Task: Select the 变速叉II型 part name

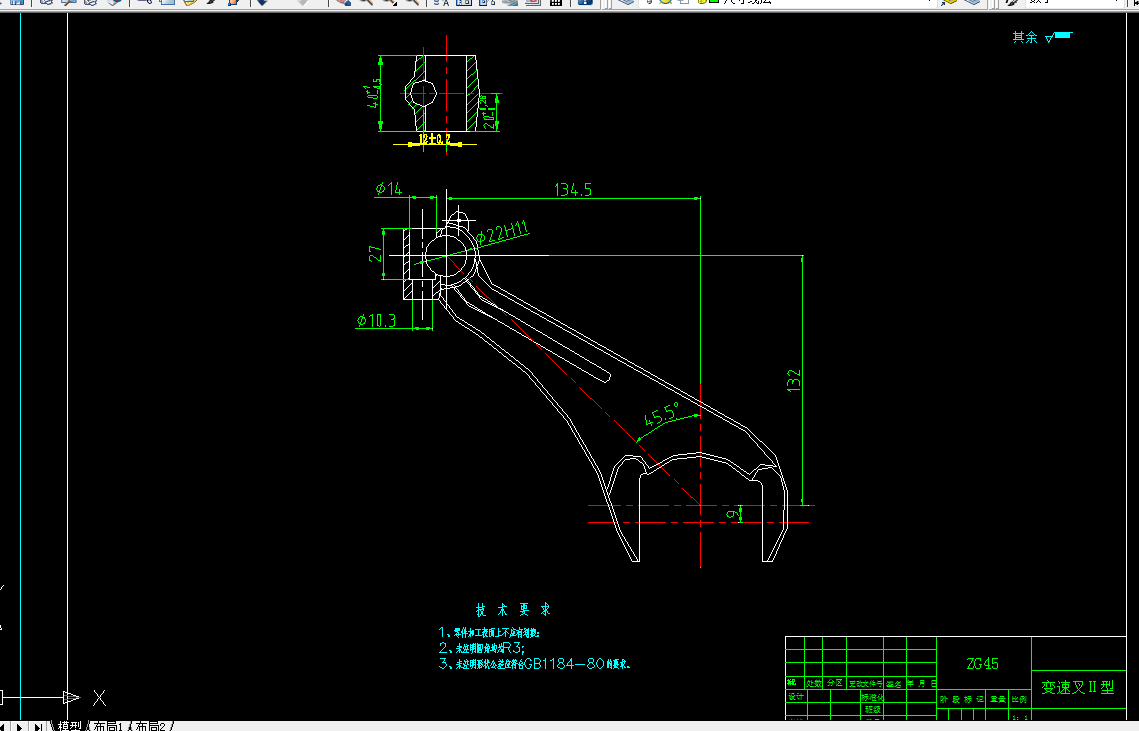Action: pos(1077,687)
